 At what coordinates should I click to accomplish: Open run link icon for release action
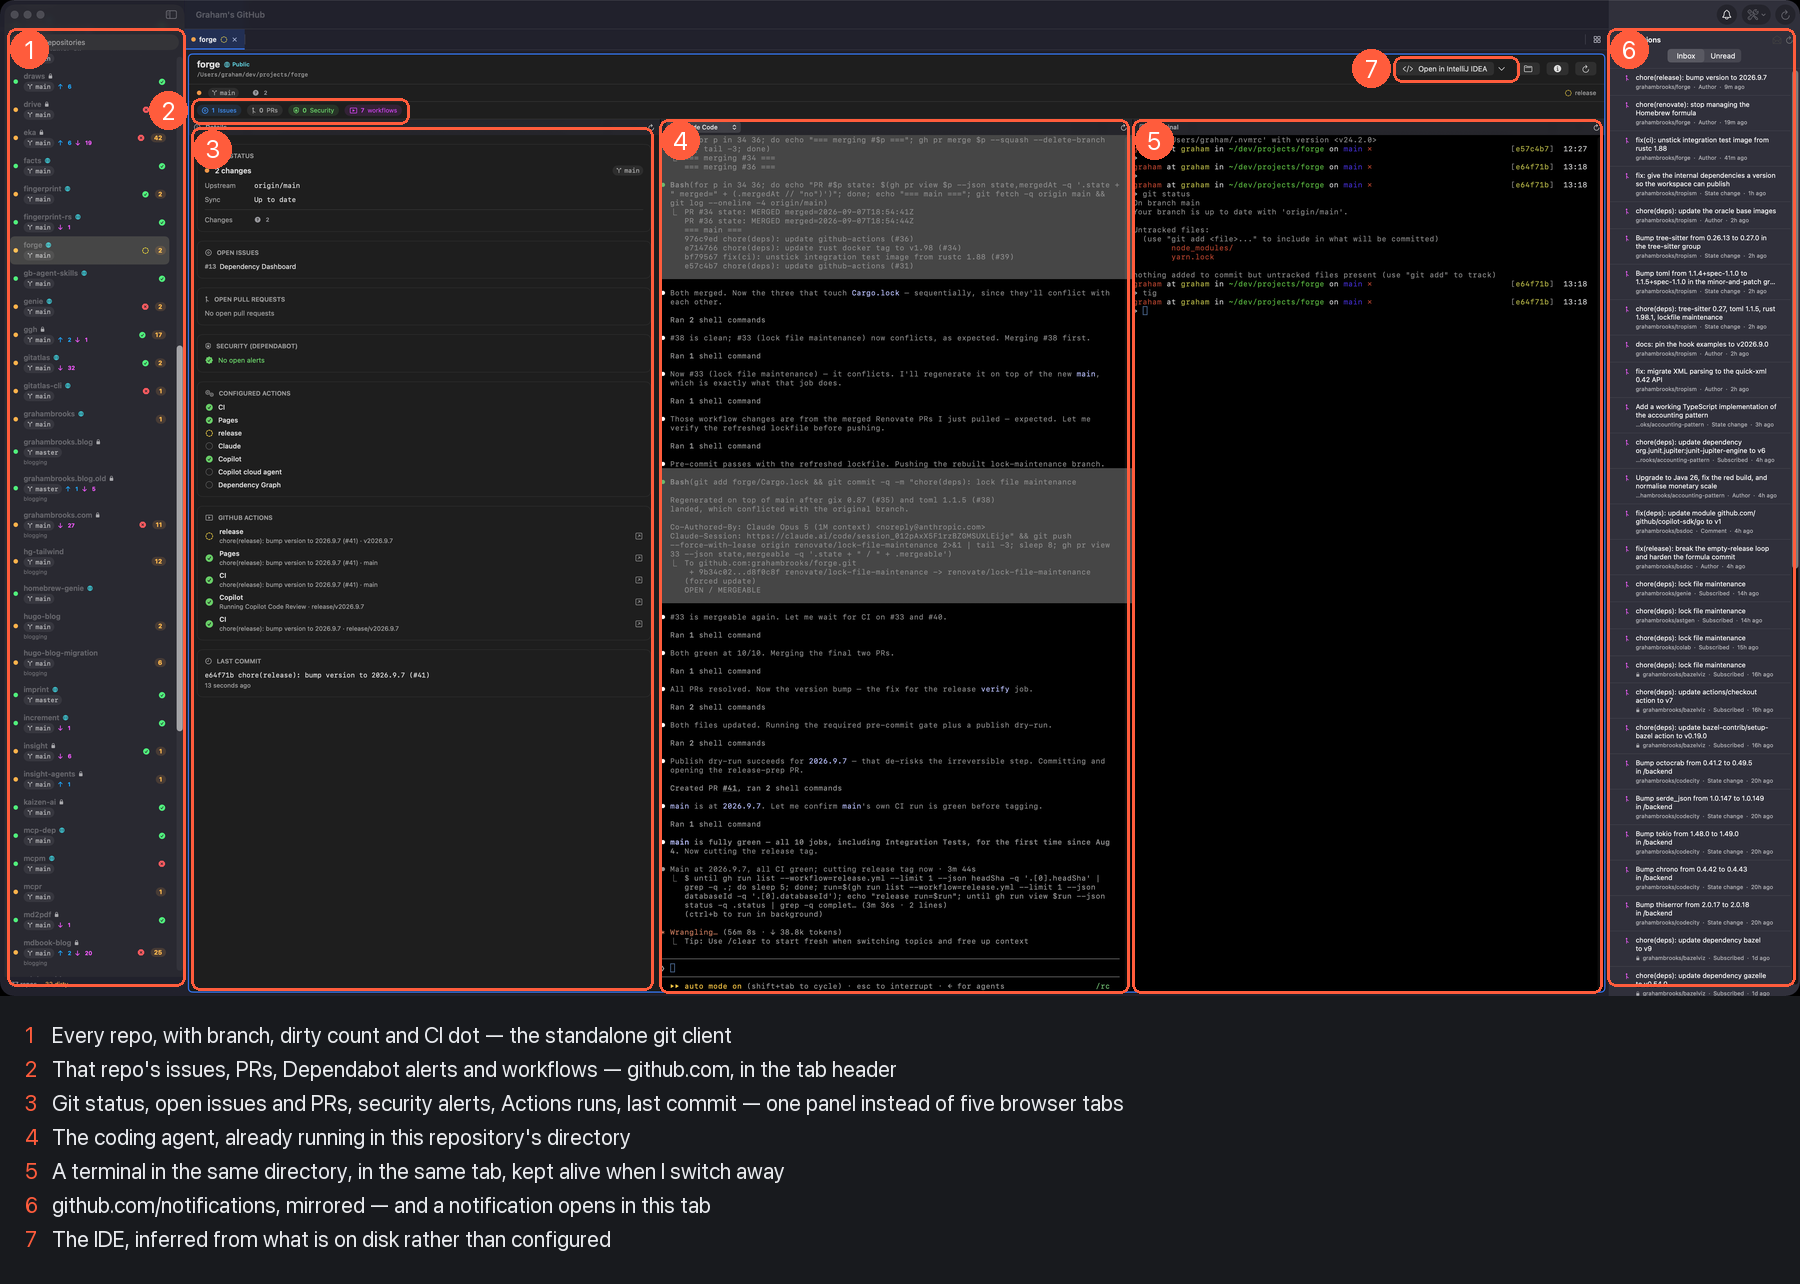click(x=639, y=536)
